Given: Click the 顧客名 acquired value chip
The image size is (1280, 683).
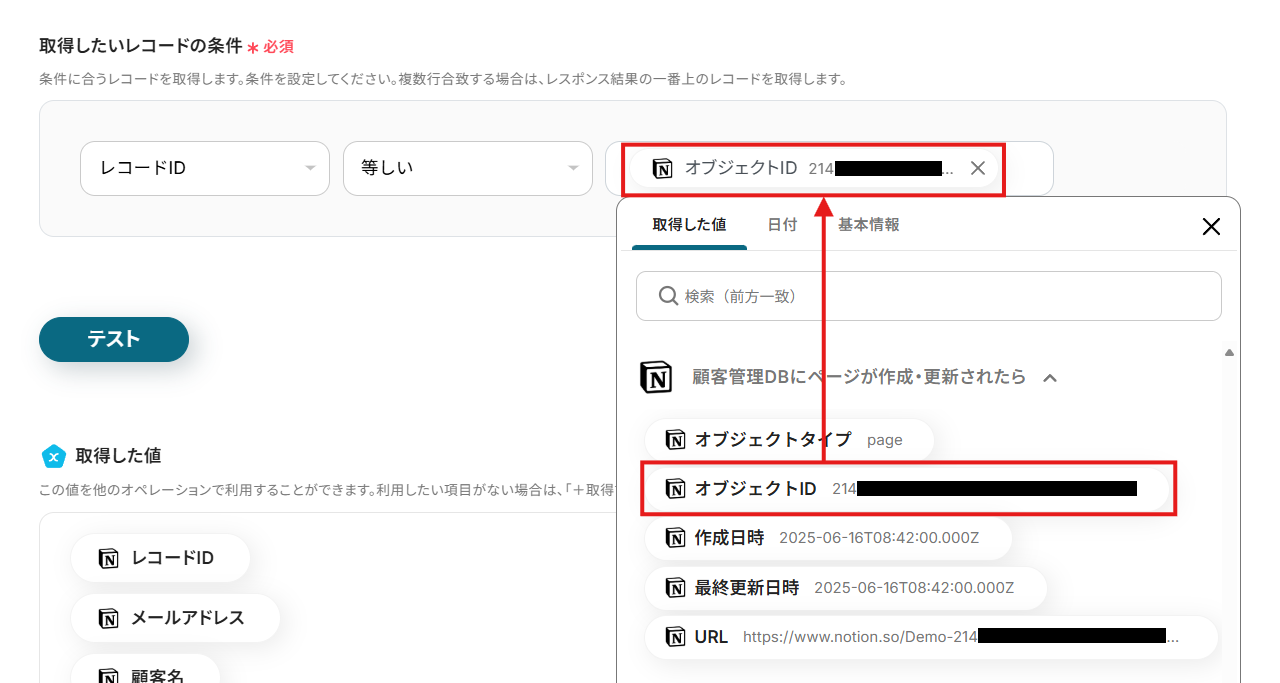Looking at the screenshot, I should (x=145, y=669).
